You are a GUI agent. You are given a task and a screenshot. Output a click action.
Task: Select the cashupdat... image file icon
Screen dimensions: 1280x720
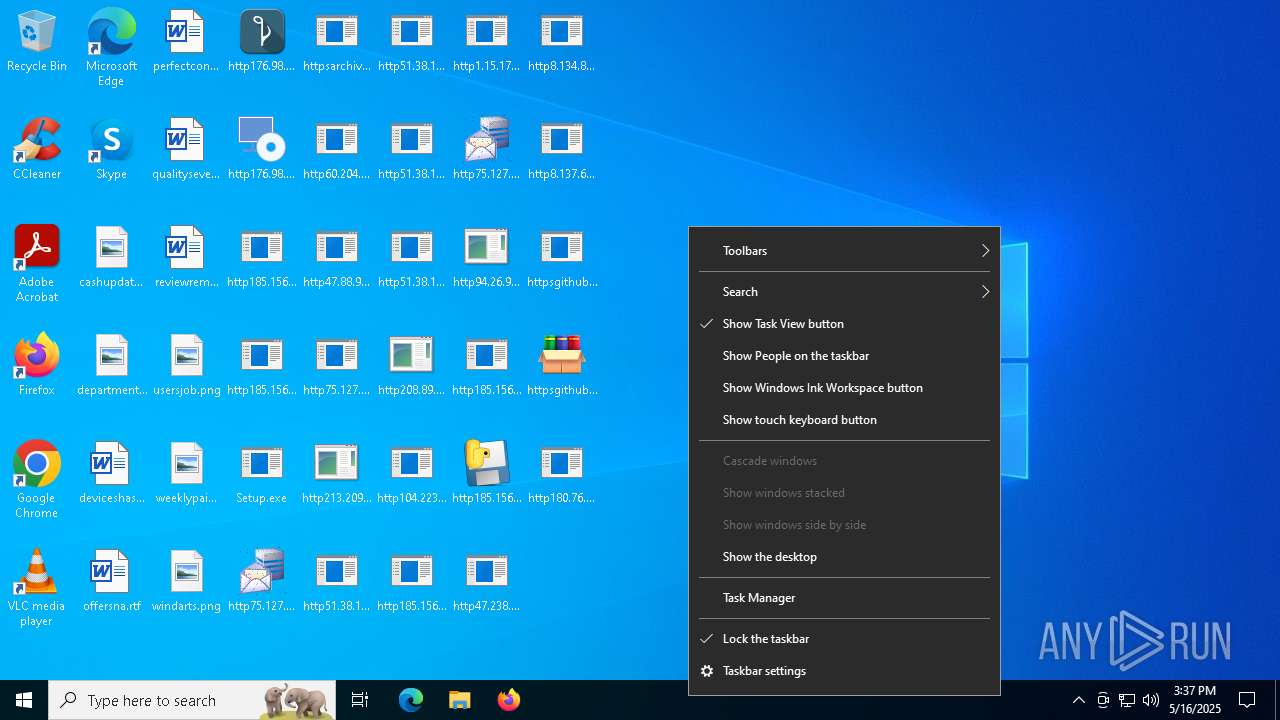click(111, 258)
